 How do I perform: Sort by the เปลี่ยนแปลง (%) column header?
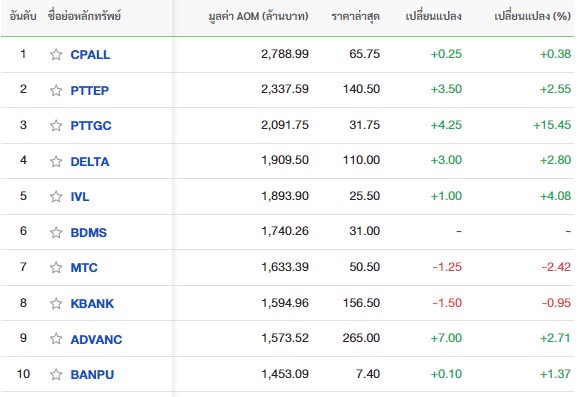pyautogui.click(x=532, y=16)
